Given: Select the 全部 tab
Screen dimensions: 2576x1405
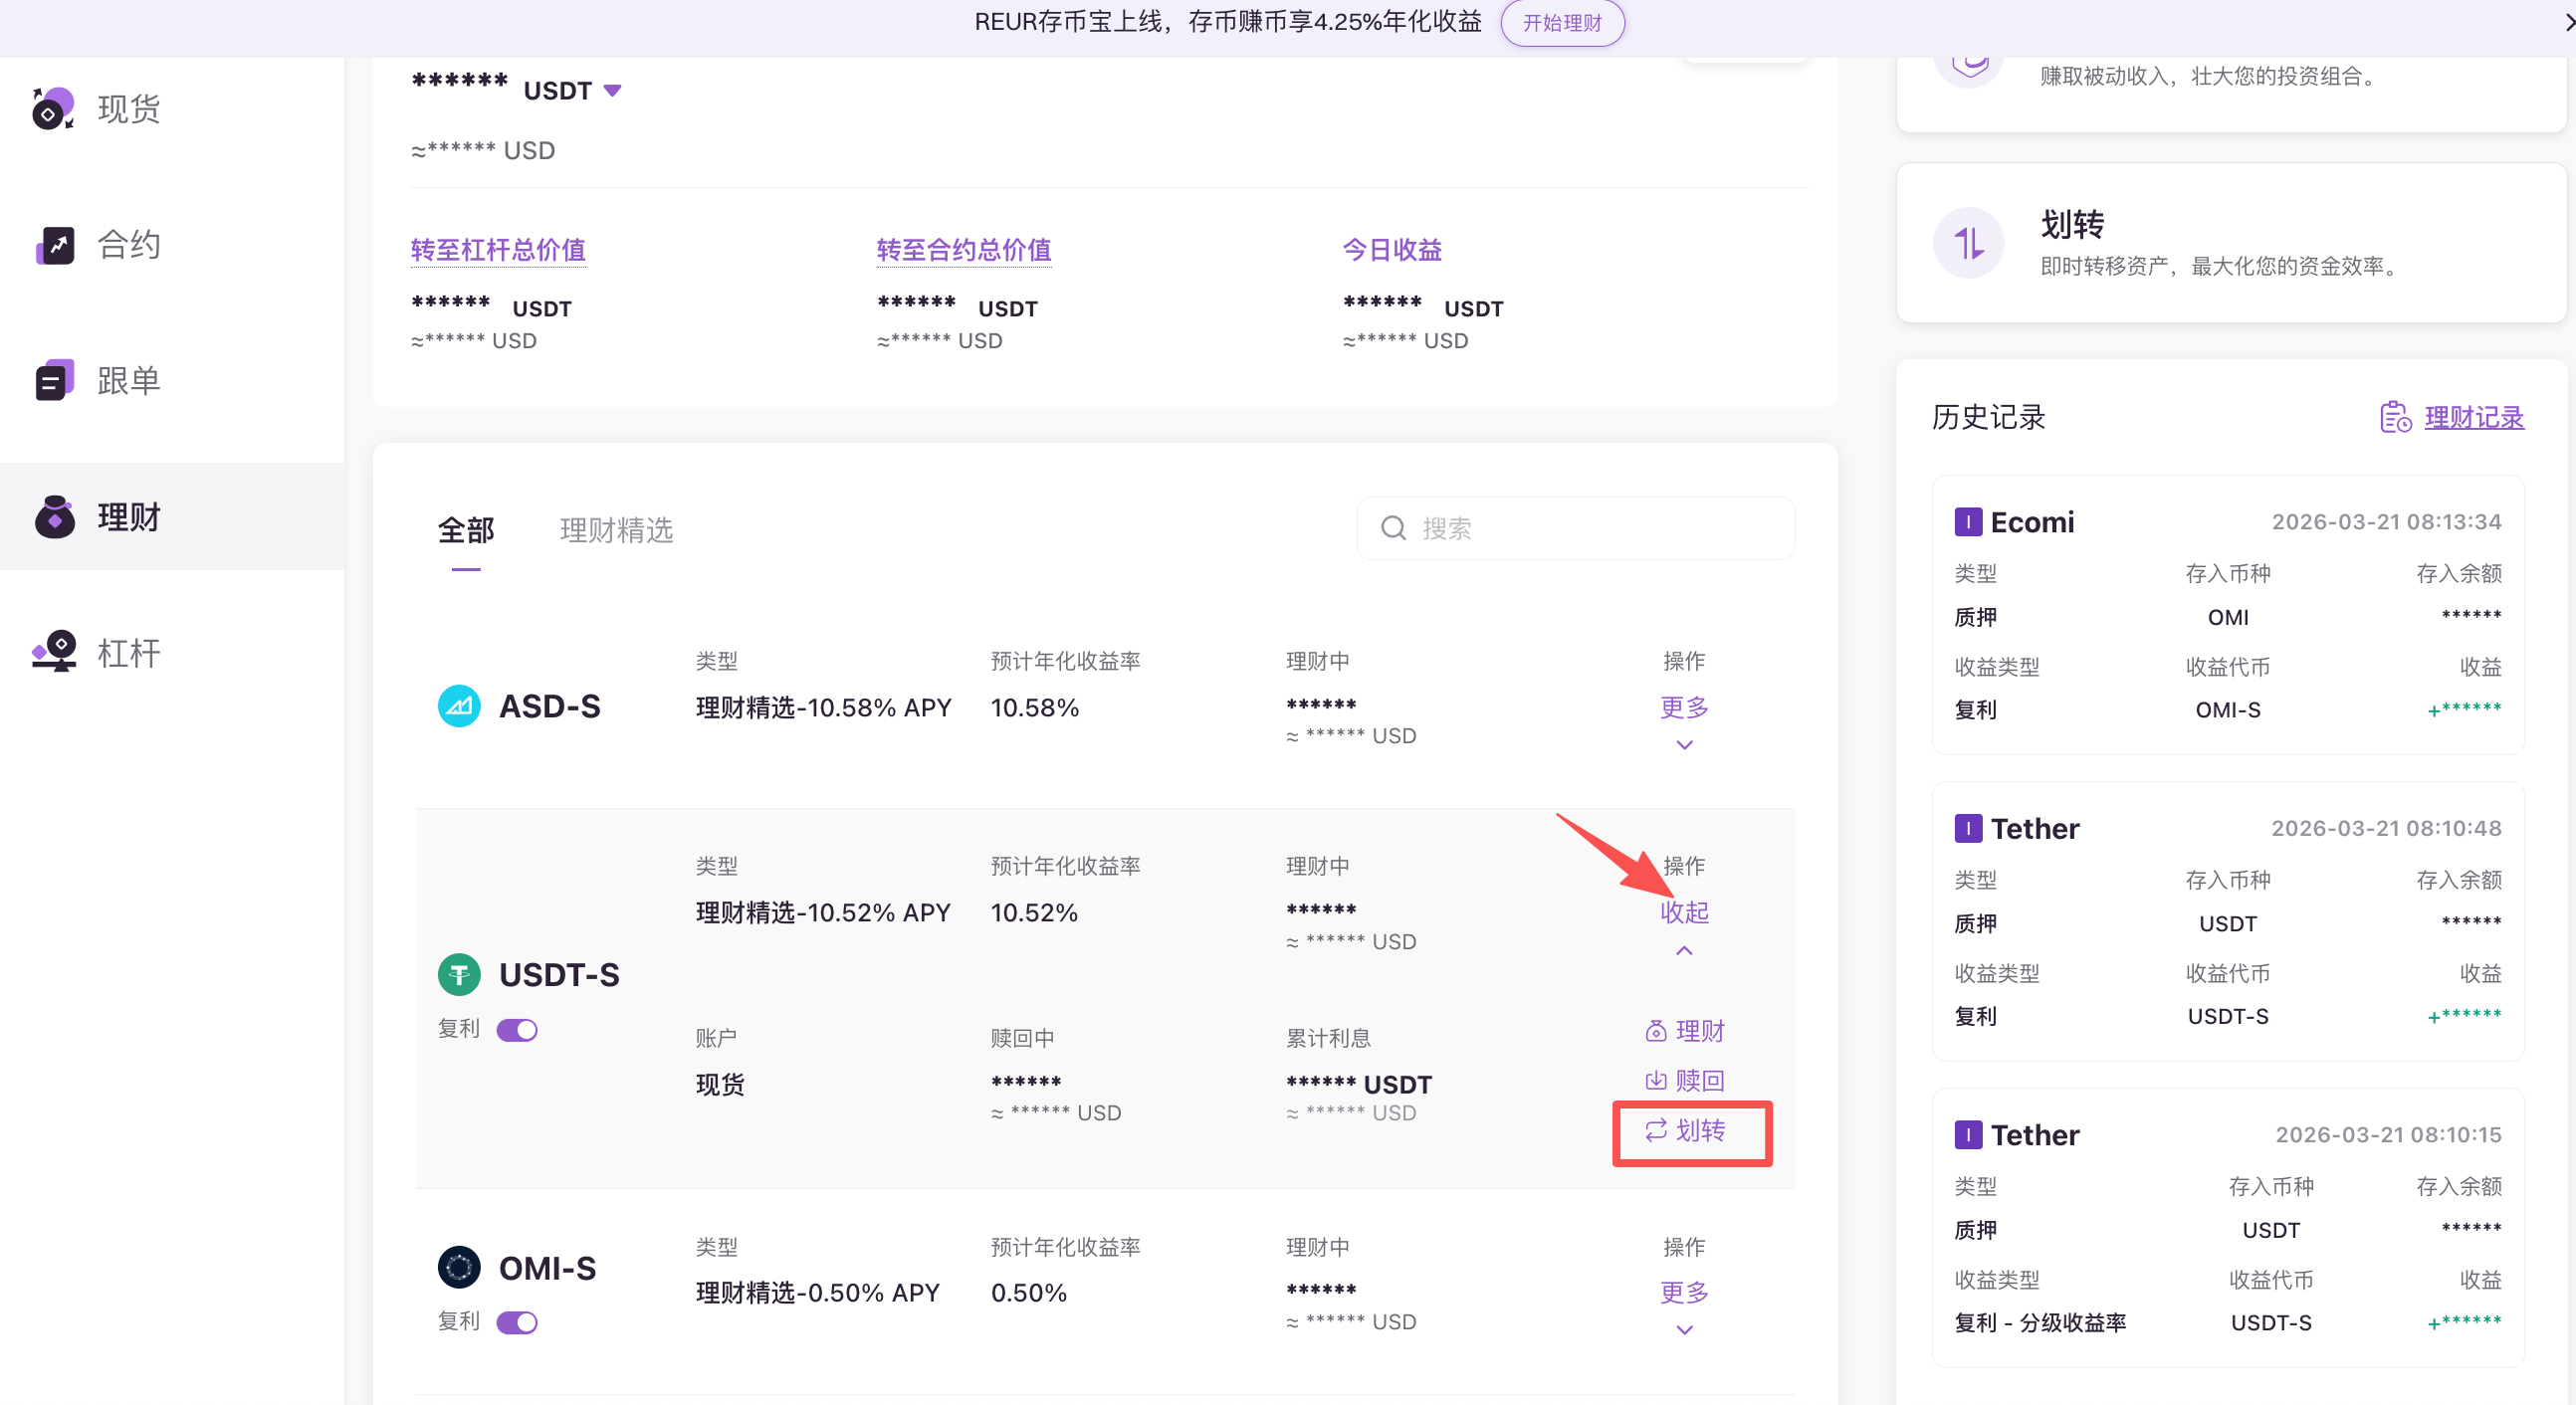Looking at the screenshot, I should tap(466, 530).
